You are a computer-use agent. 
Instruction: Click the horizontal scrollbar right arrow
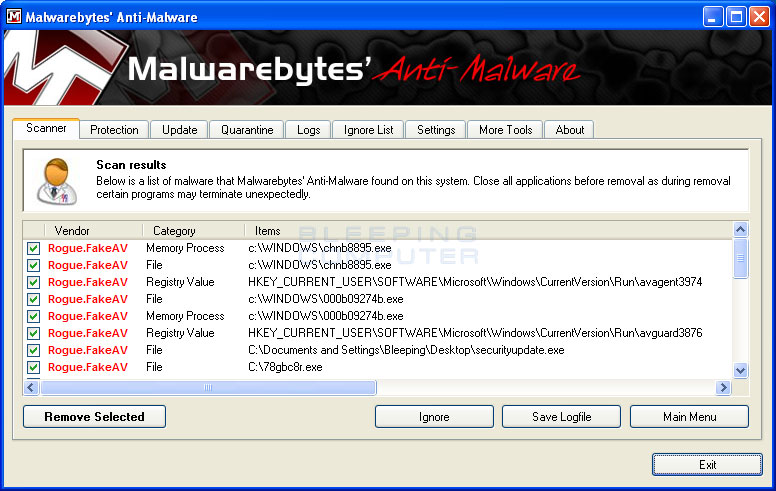pos(724,387)
